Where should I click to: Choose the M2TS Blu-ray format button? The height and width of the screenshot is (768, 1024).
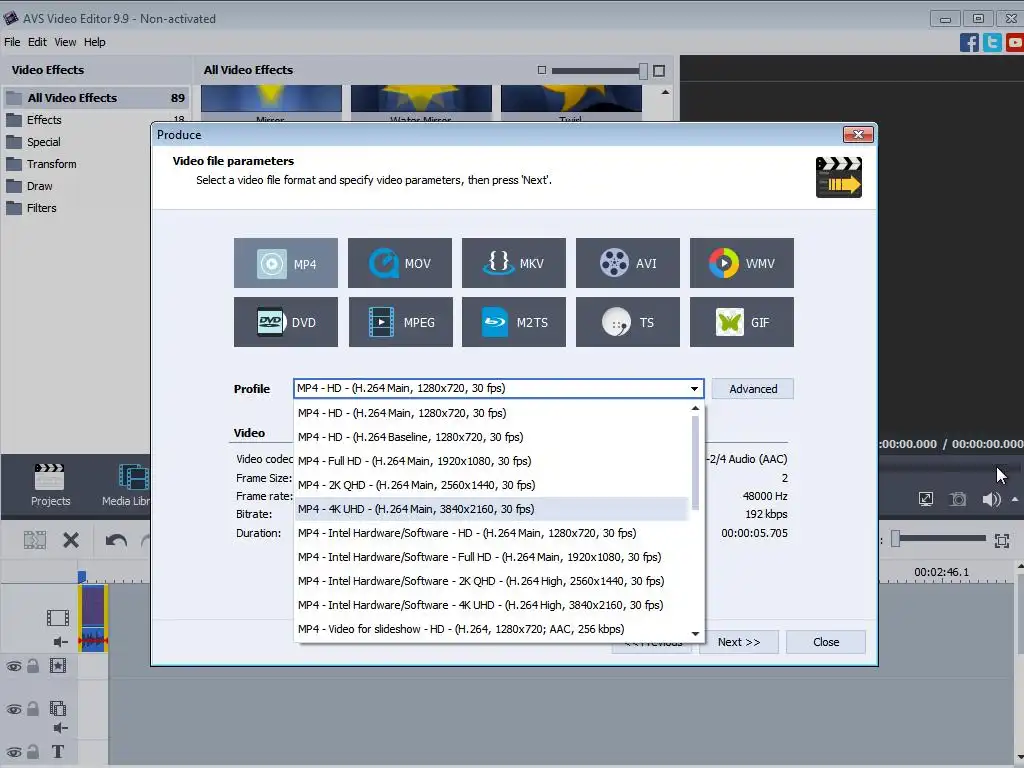pyautogui.click(x=513, y=322)
